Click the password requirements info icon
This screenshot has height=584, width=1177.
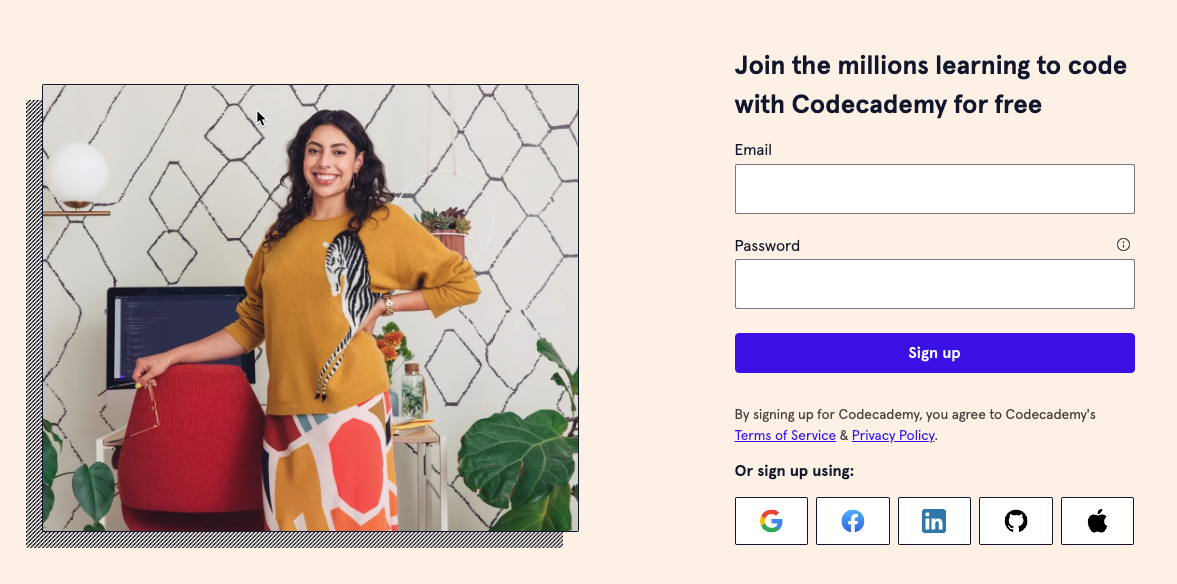1123,244
